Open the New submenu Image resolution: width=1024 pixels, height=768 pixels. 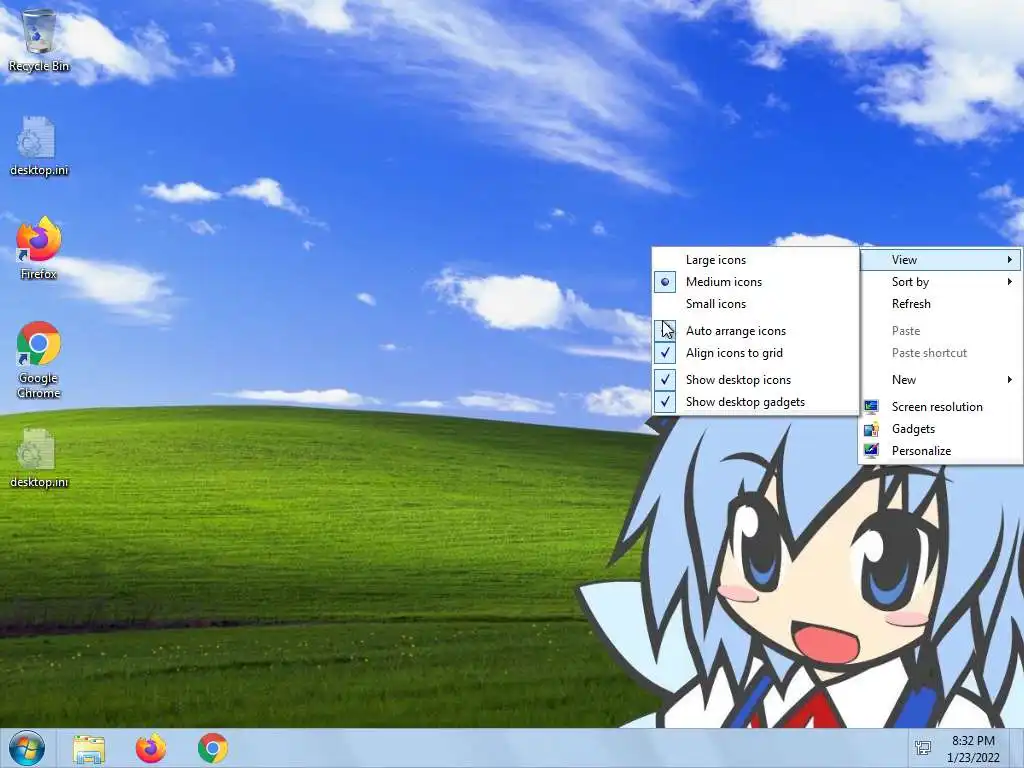click(940, 379)
